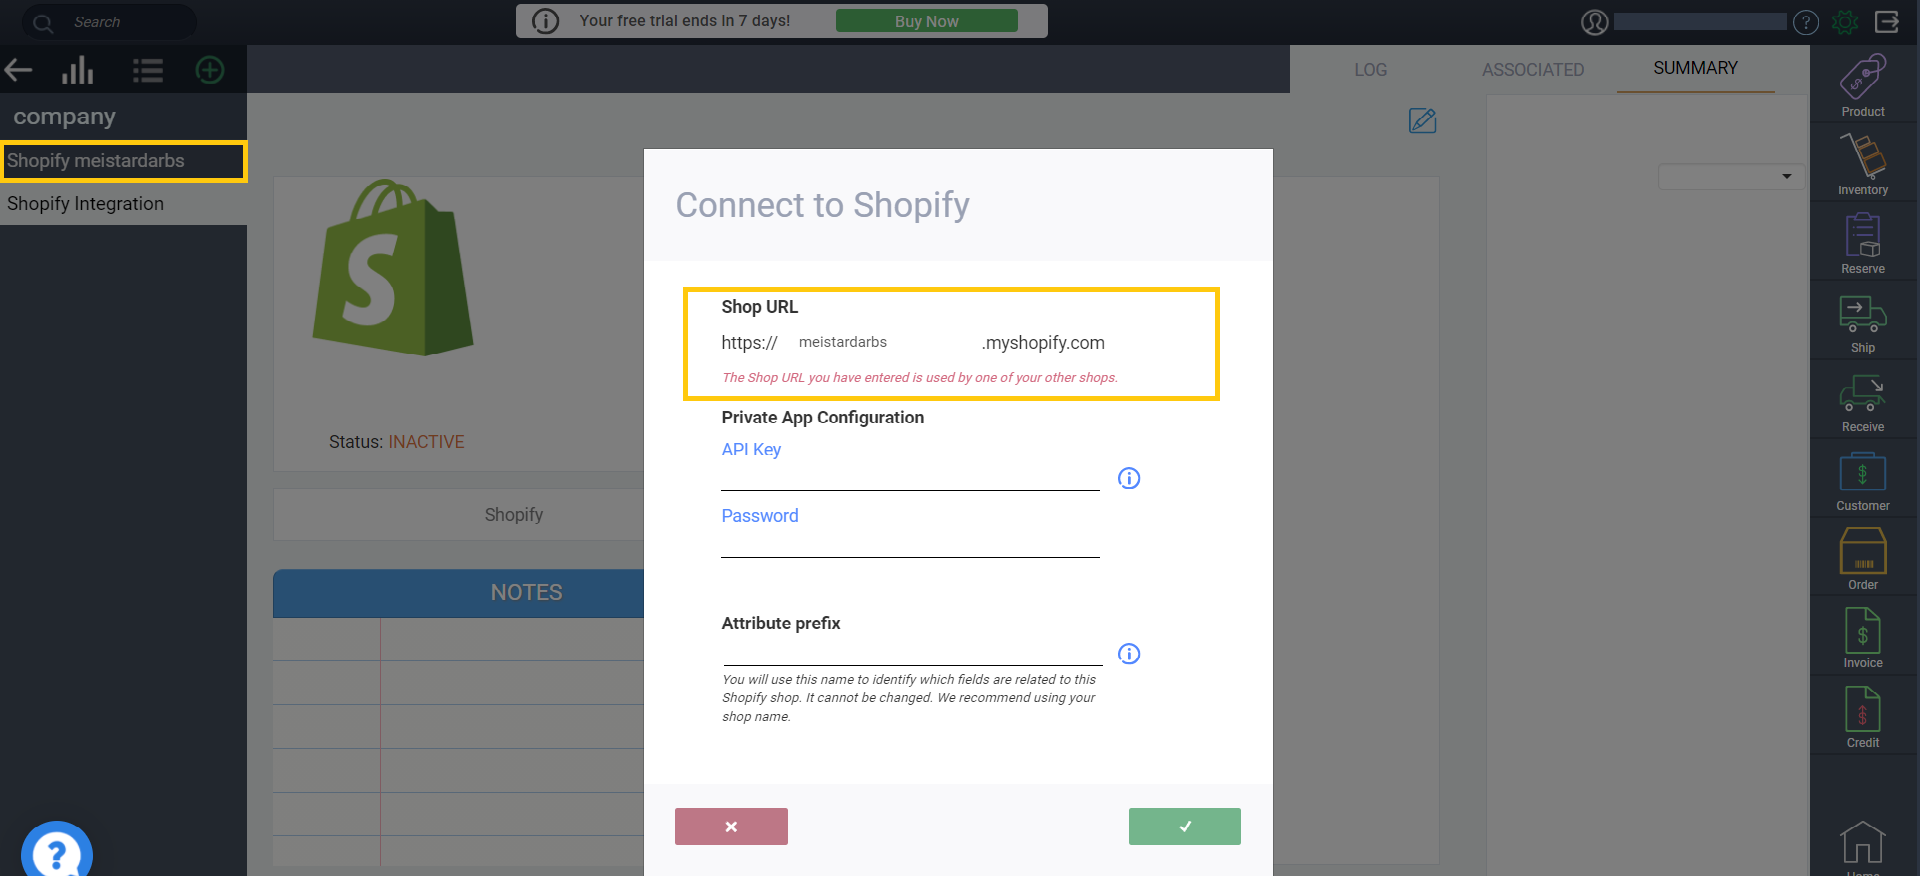Image resolution: width=1922 pixels, height=876 pixels.
Task: Click the API Key input field
Action: [x=910, y=477]
